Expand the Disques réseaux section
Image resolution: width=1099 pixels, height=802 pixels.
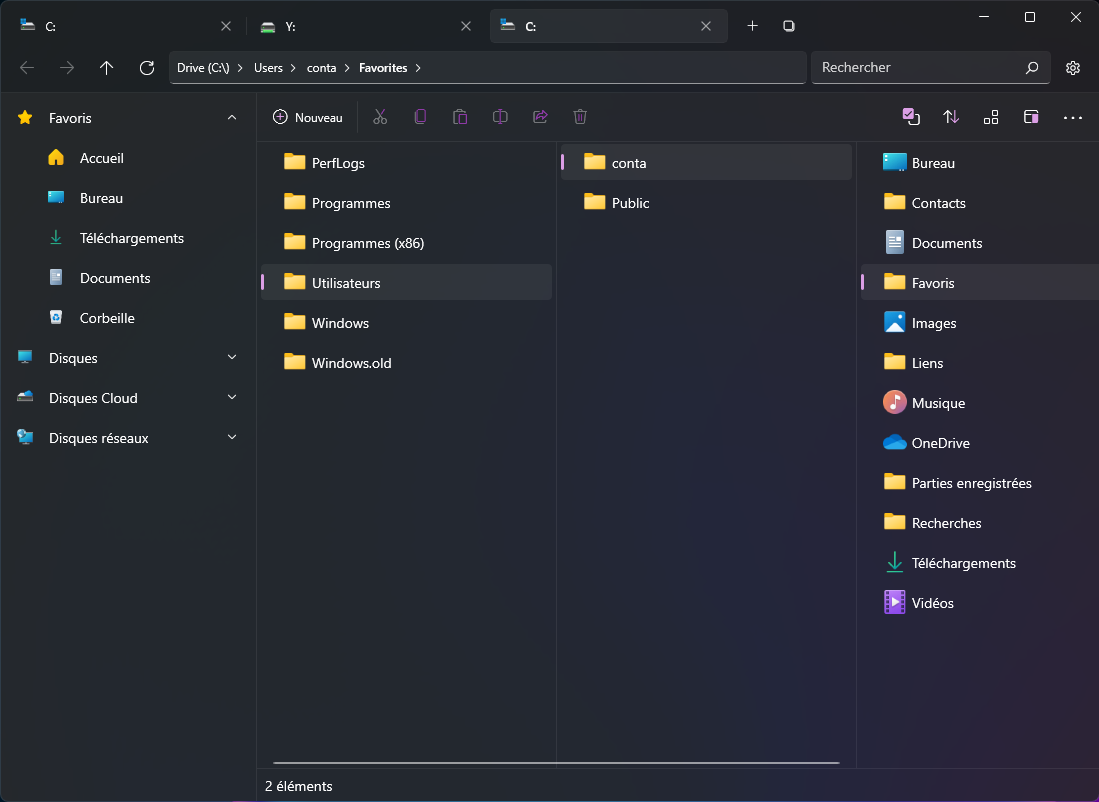tap(232, 437)
